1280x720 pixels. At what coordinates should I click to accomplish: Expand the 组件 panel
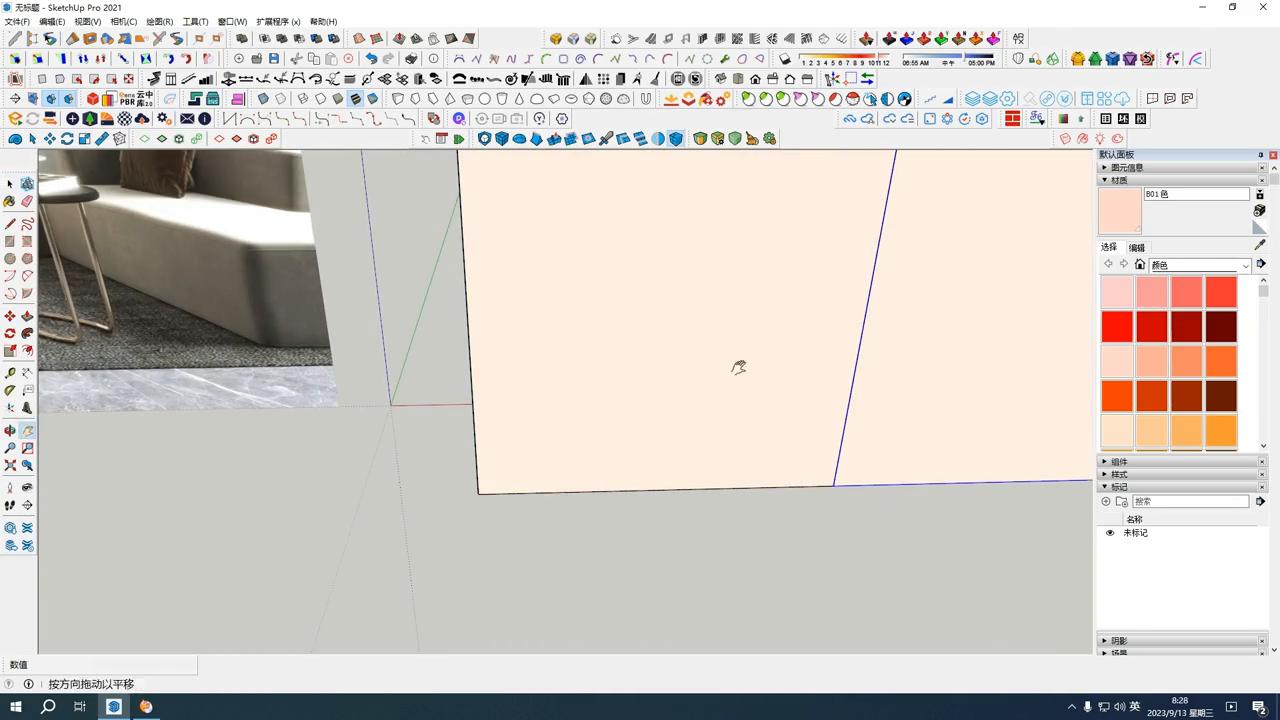(1107, 461)
